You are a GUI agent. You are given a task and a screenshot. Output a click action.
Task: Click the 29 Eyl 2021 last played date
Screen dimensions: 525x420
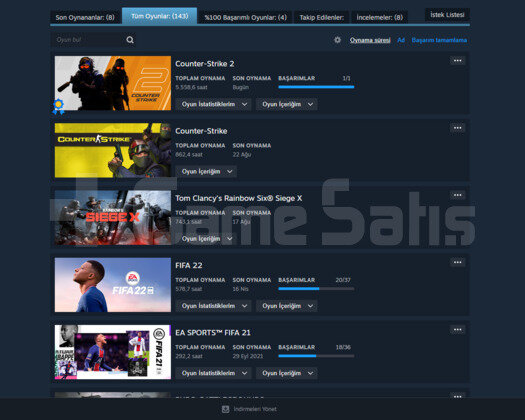pos(248,356)
